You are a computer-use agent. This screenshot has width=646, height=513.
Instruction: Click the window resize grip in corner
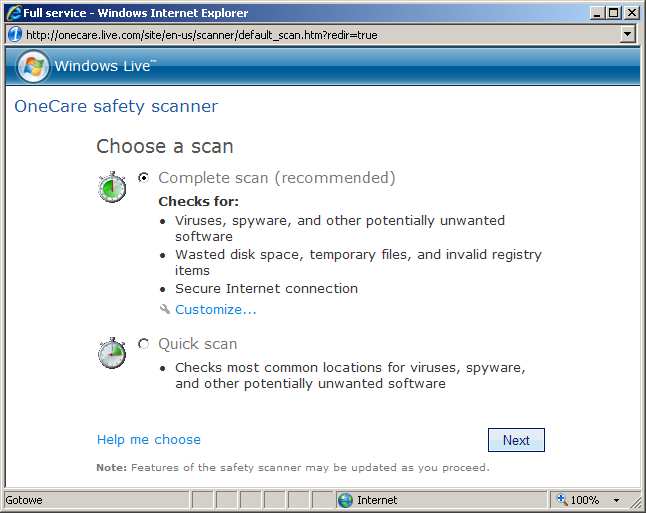(x=636, y=502)
